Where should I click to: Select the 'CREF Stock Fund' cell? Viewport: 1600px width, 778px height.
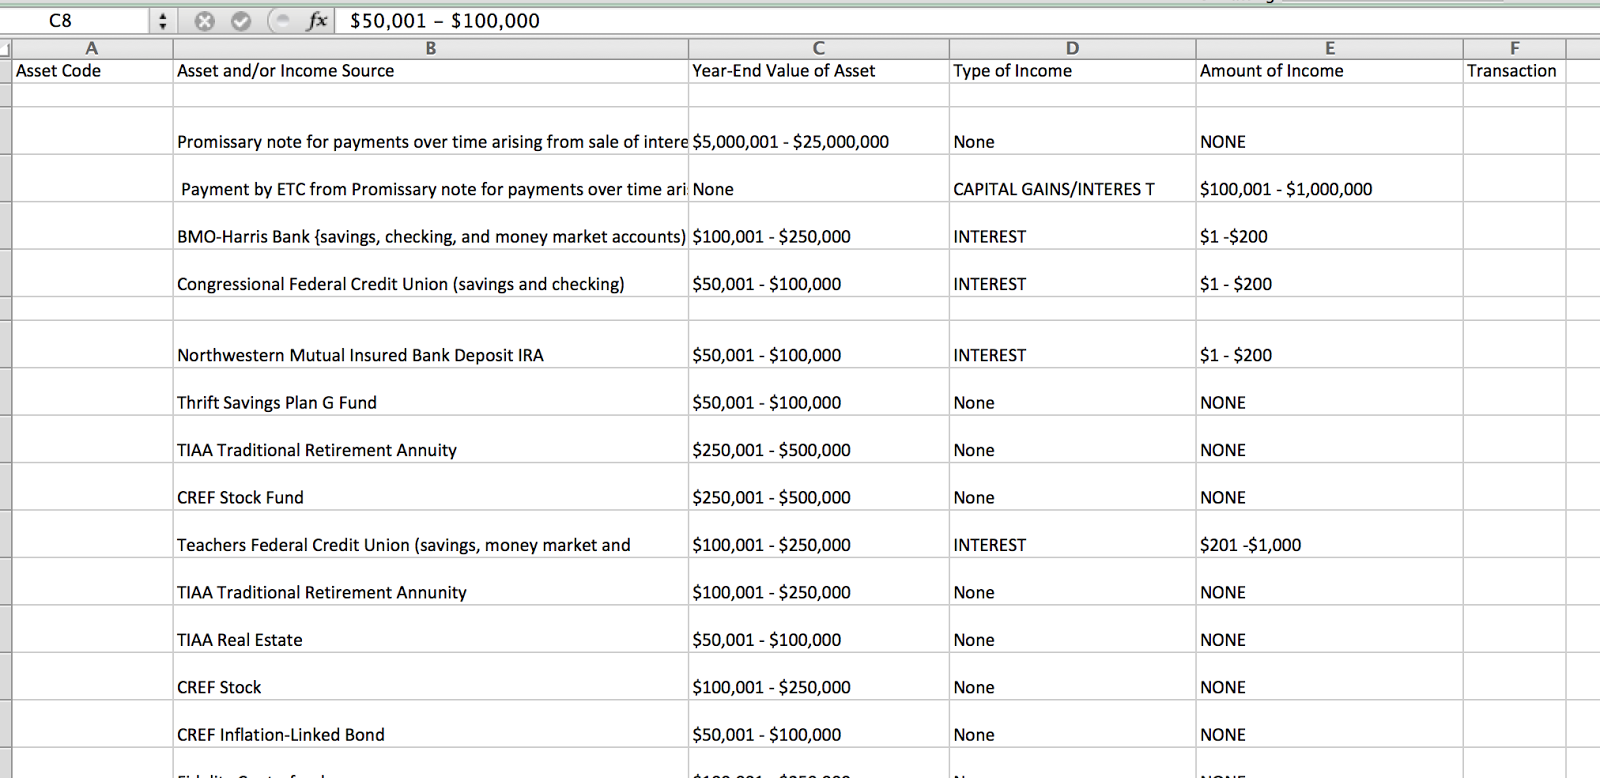coord(431,487)
